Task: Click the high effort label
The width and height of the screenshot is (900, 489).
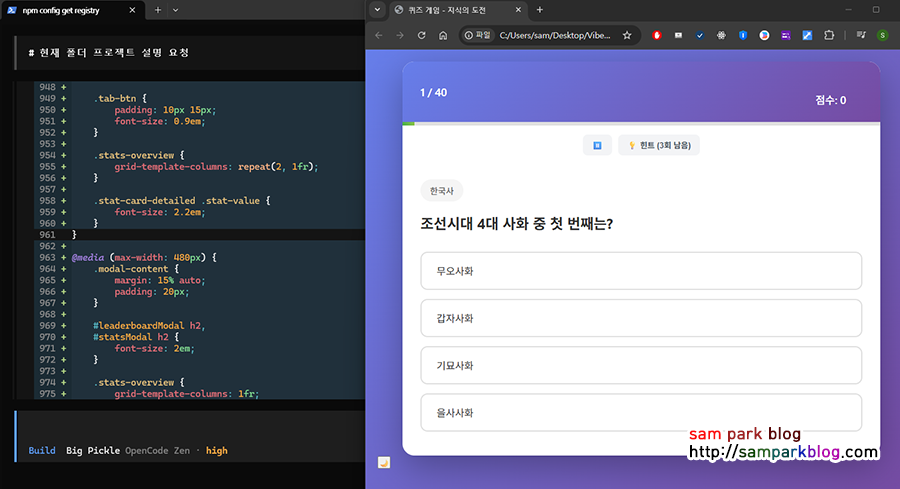Action: [216, 451]
